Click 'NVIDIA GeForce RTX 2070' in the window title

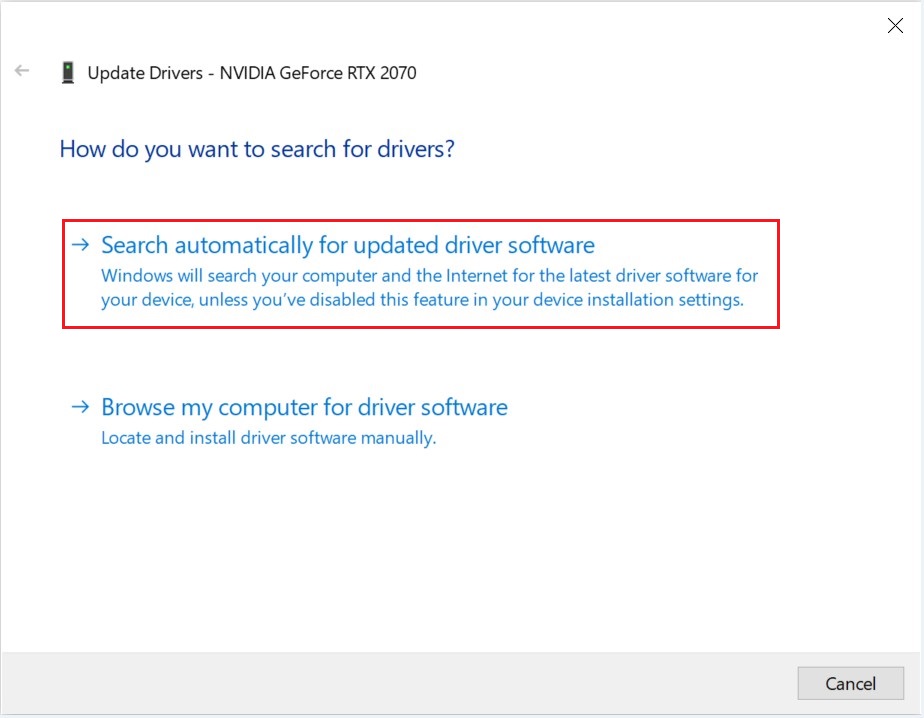click(x=318, y=73)
